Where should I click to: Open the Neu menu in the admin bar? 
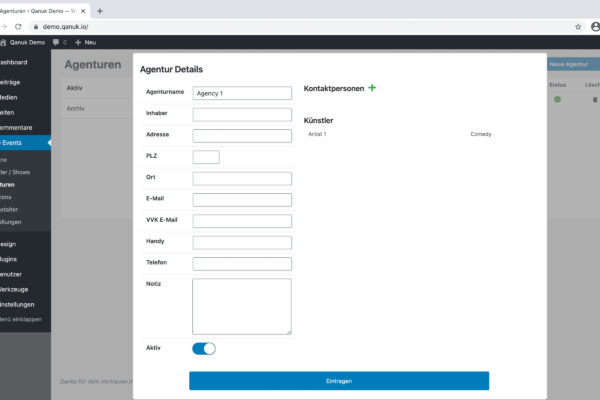(x=86, y=42)
